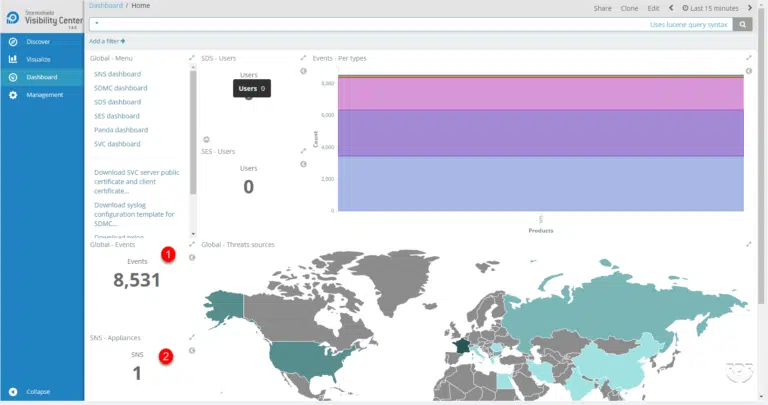The image size is (768, 405).
Task: Click the pink band in events chart
Action: pos(541,94)
